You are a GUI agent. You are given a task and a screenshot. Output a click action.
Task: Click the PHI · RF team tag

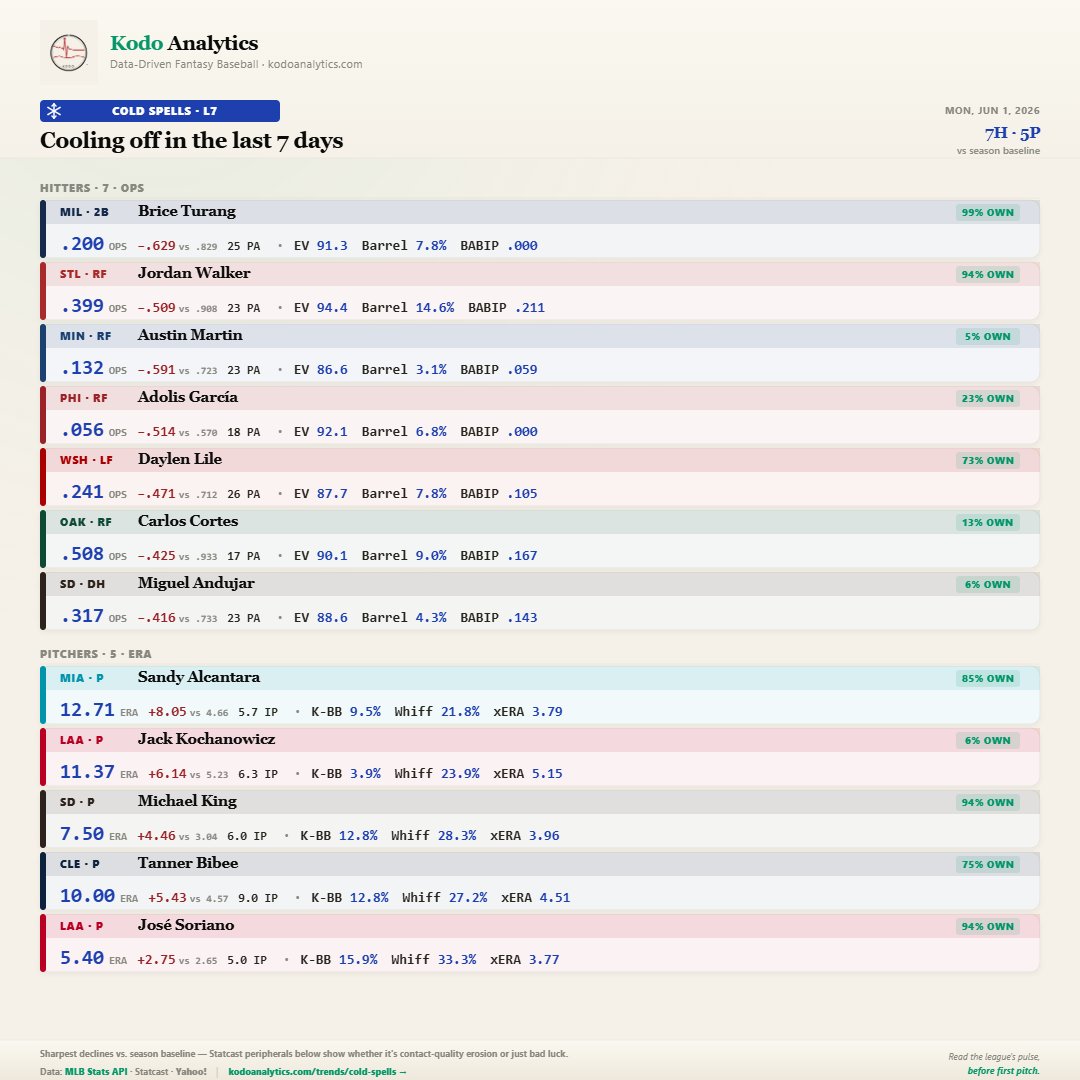coord(83,398)
